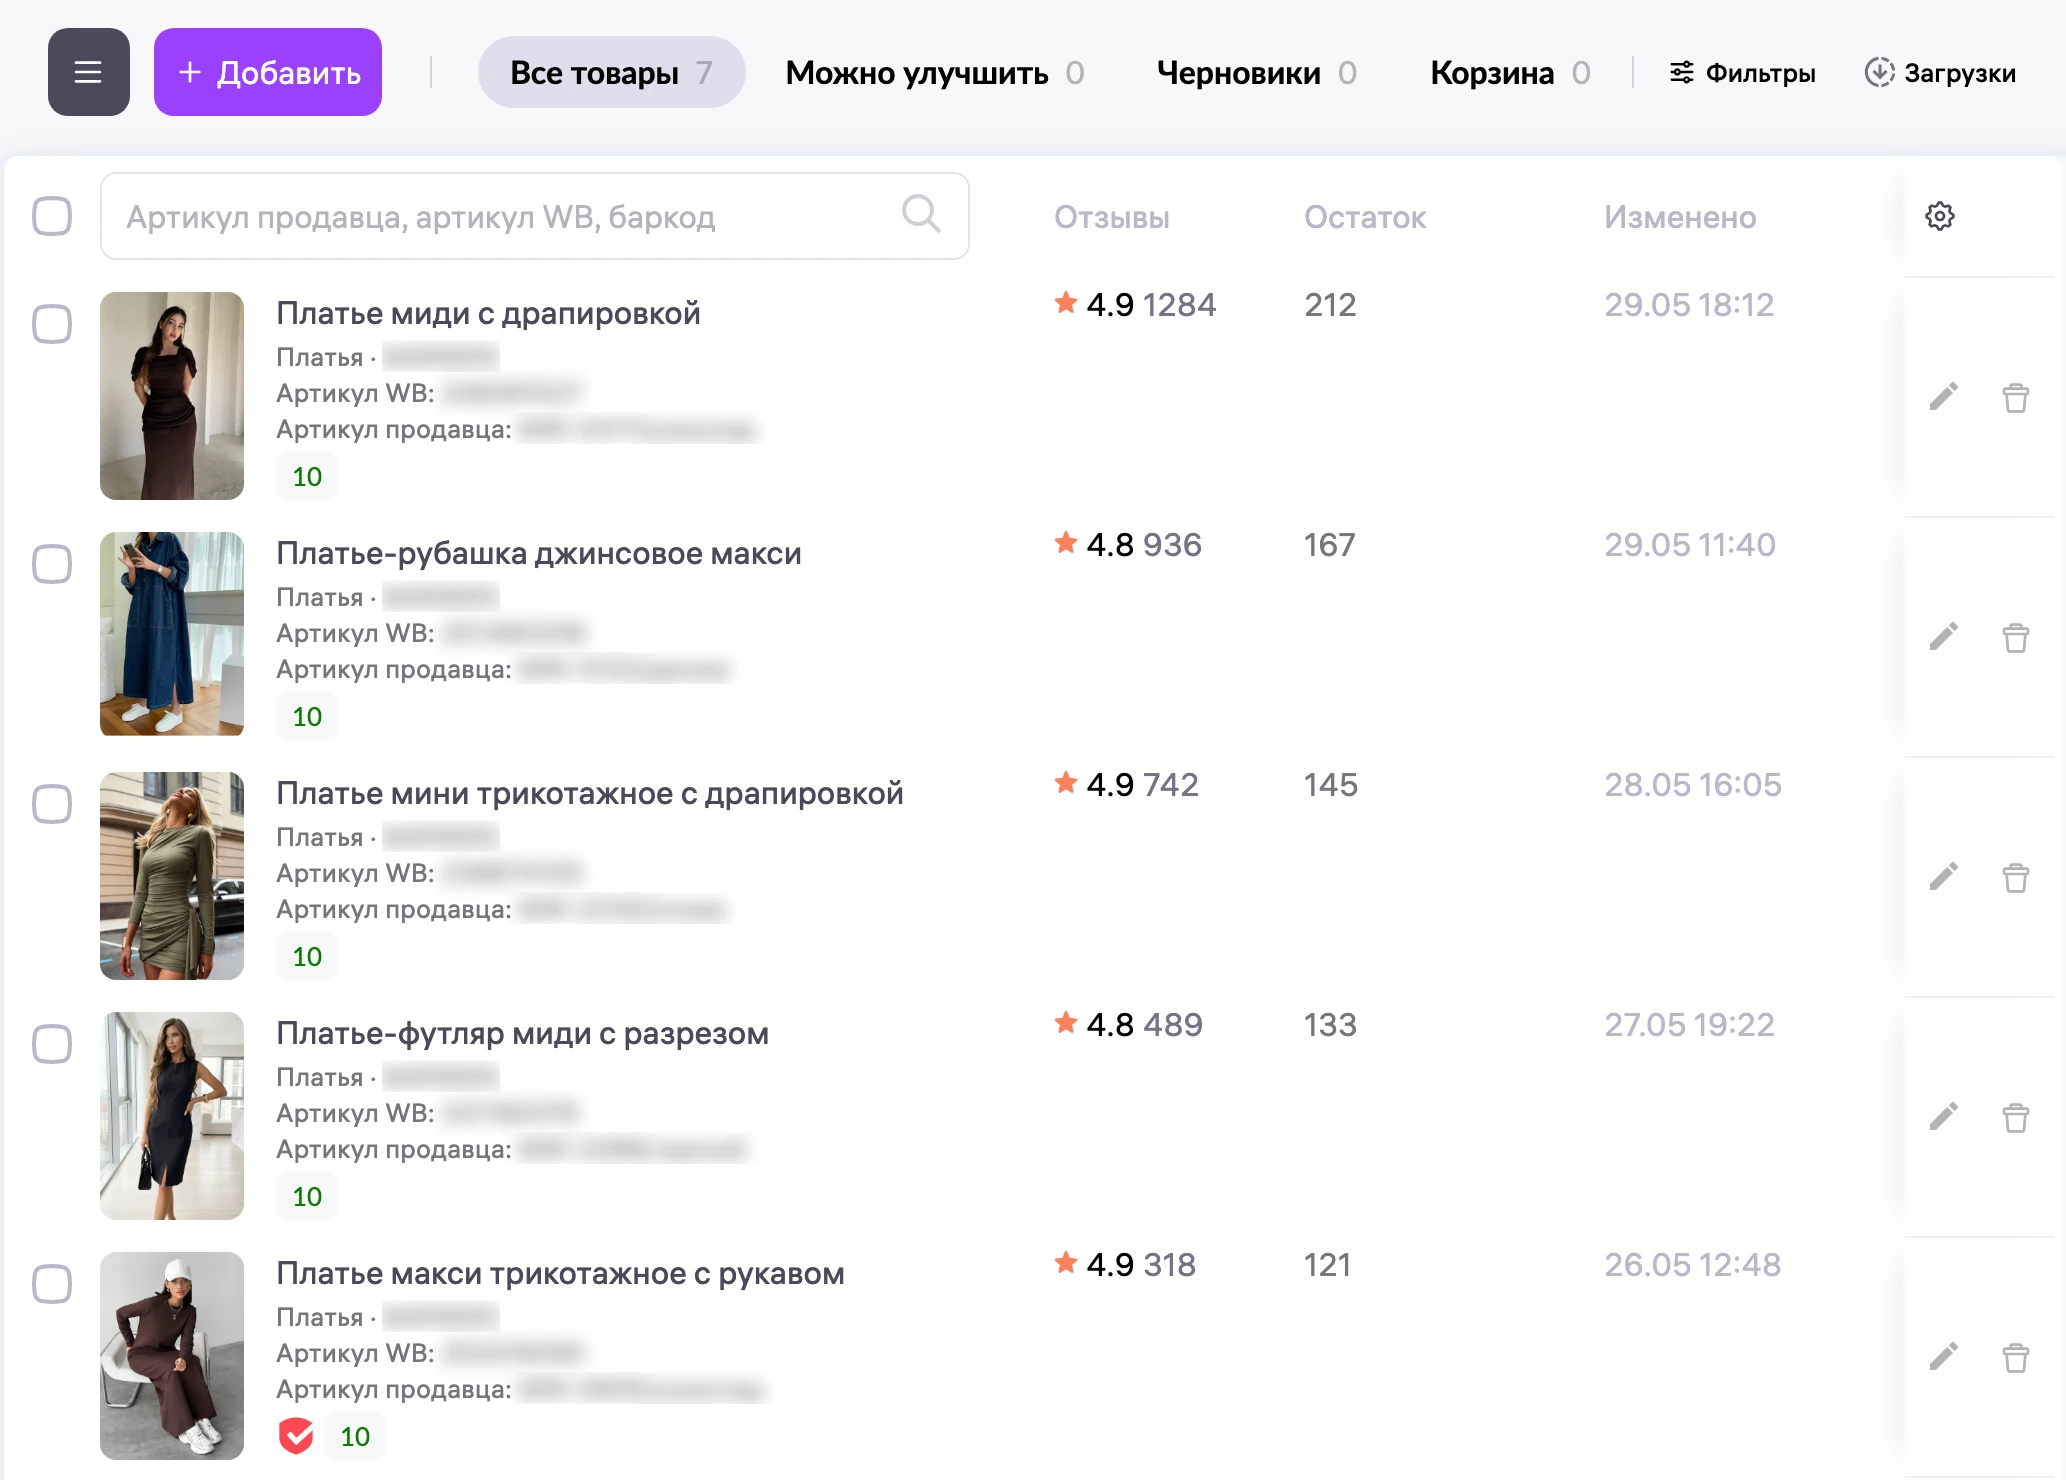Open denim shirt dress thumbnail

tap(172, 634)
